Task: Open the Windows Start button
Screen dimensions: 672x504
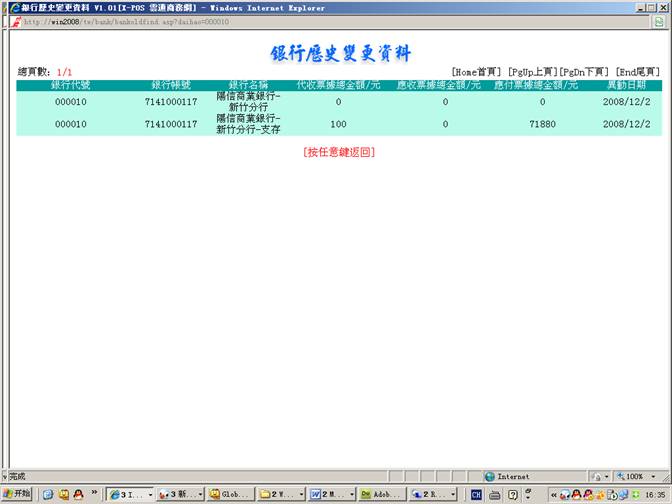Action: [17, 494]
